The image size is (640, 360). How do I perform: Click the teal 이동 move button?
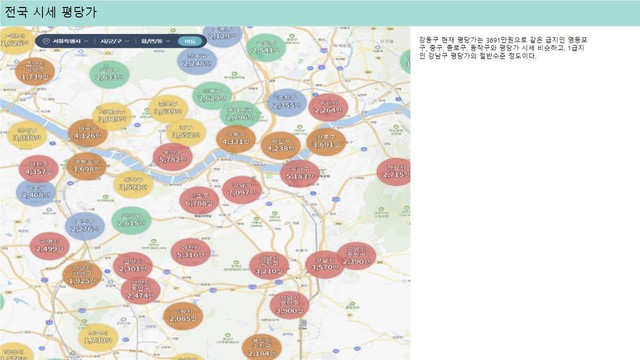coord(190,41)
